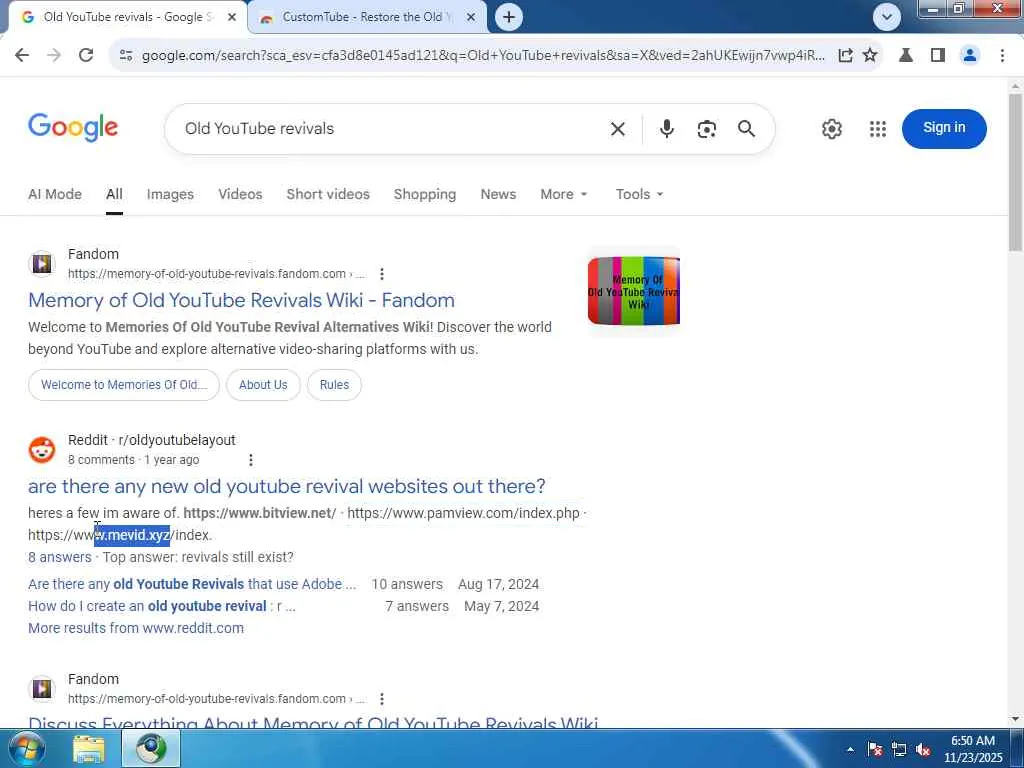Click the 8 answers link
This screenshot has height=768, width=1024.
pos(59,557)
